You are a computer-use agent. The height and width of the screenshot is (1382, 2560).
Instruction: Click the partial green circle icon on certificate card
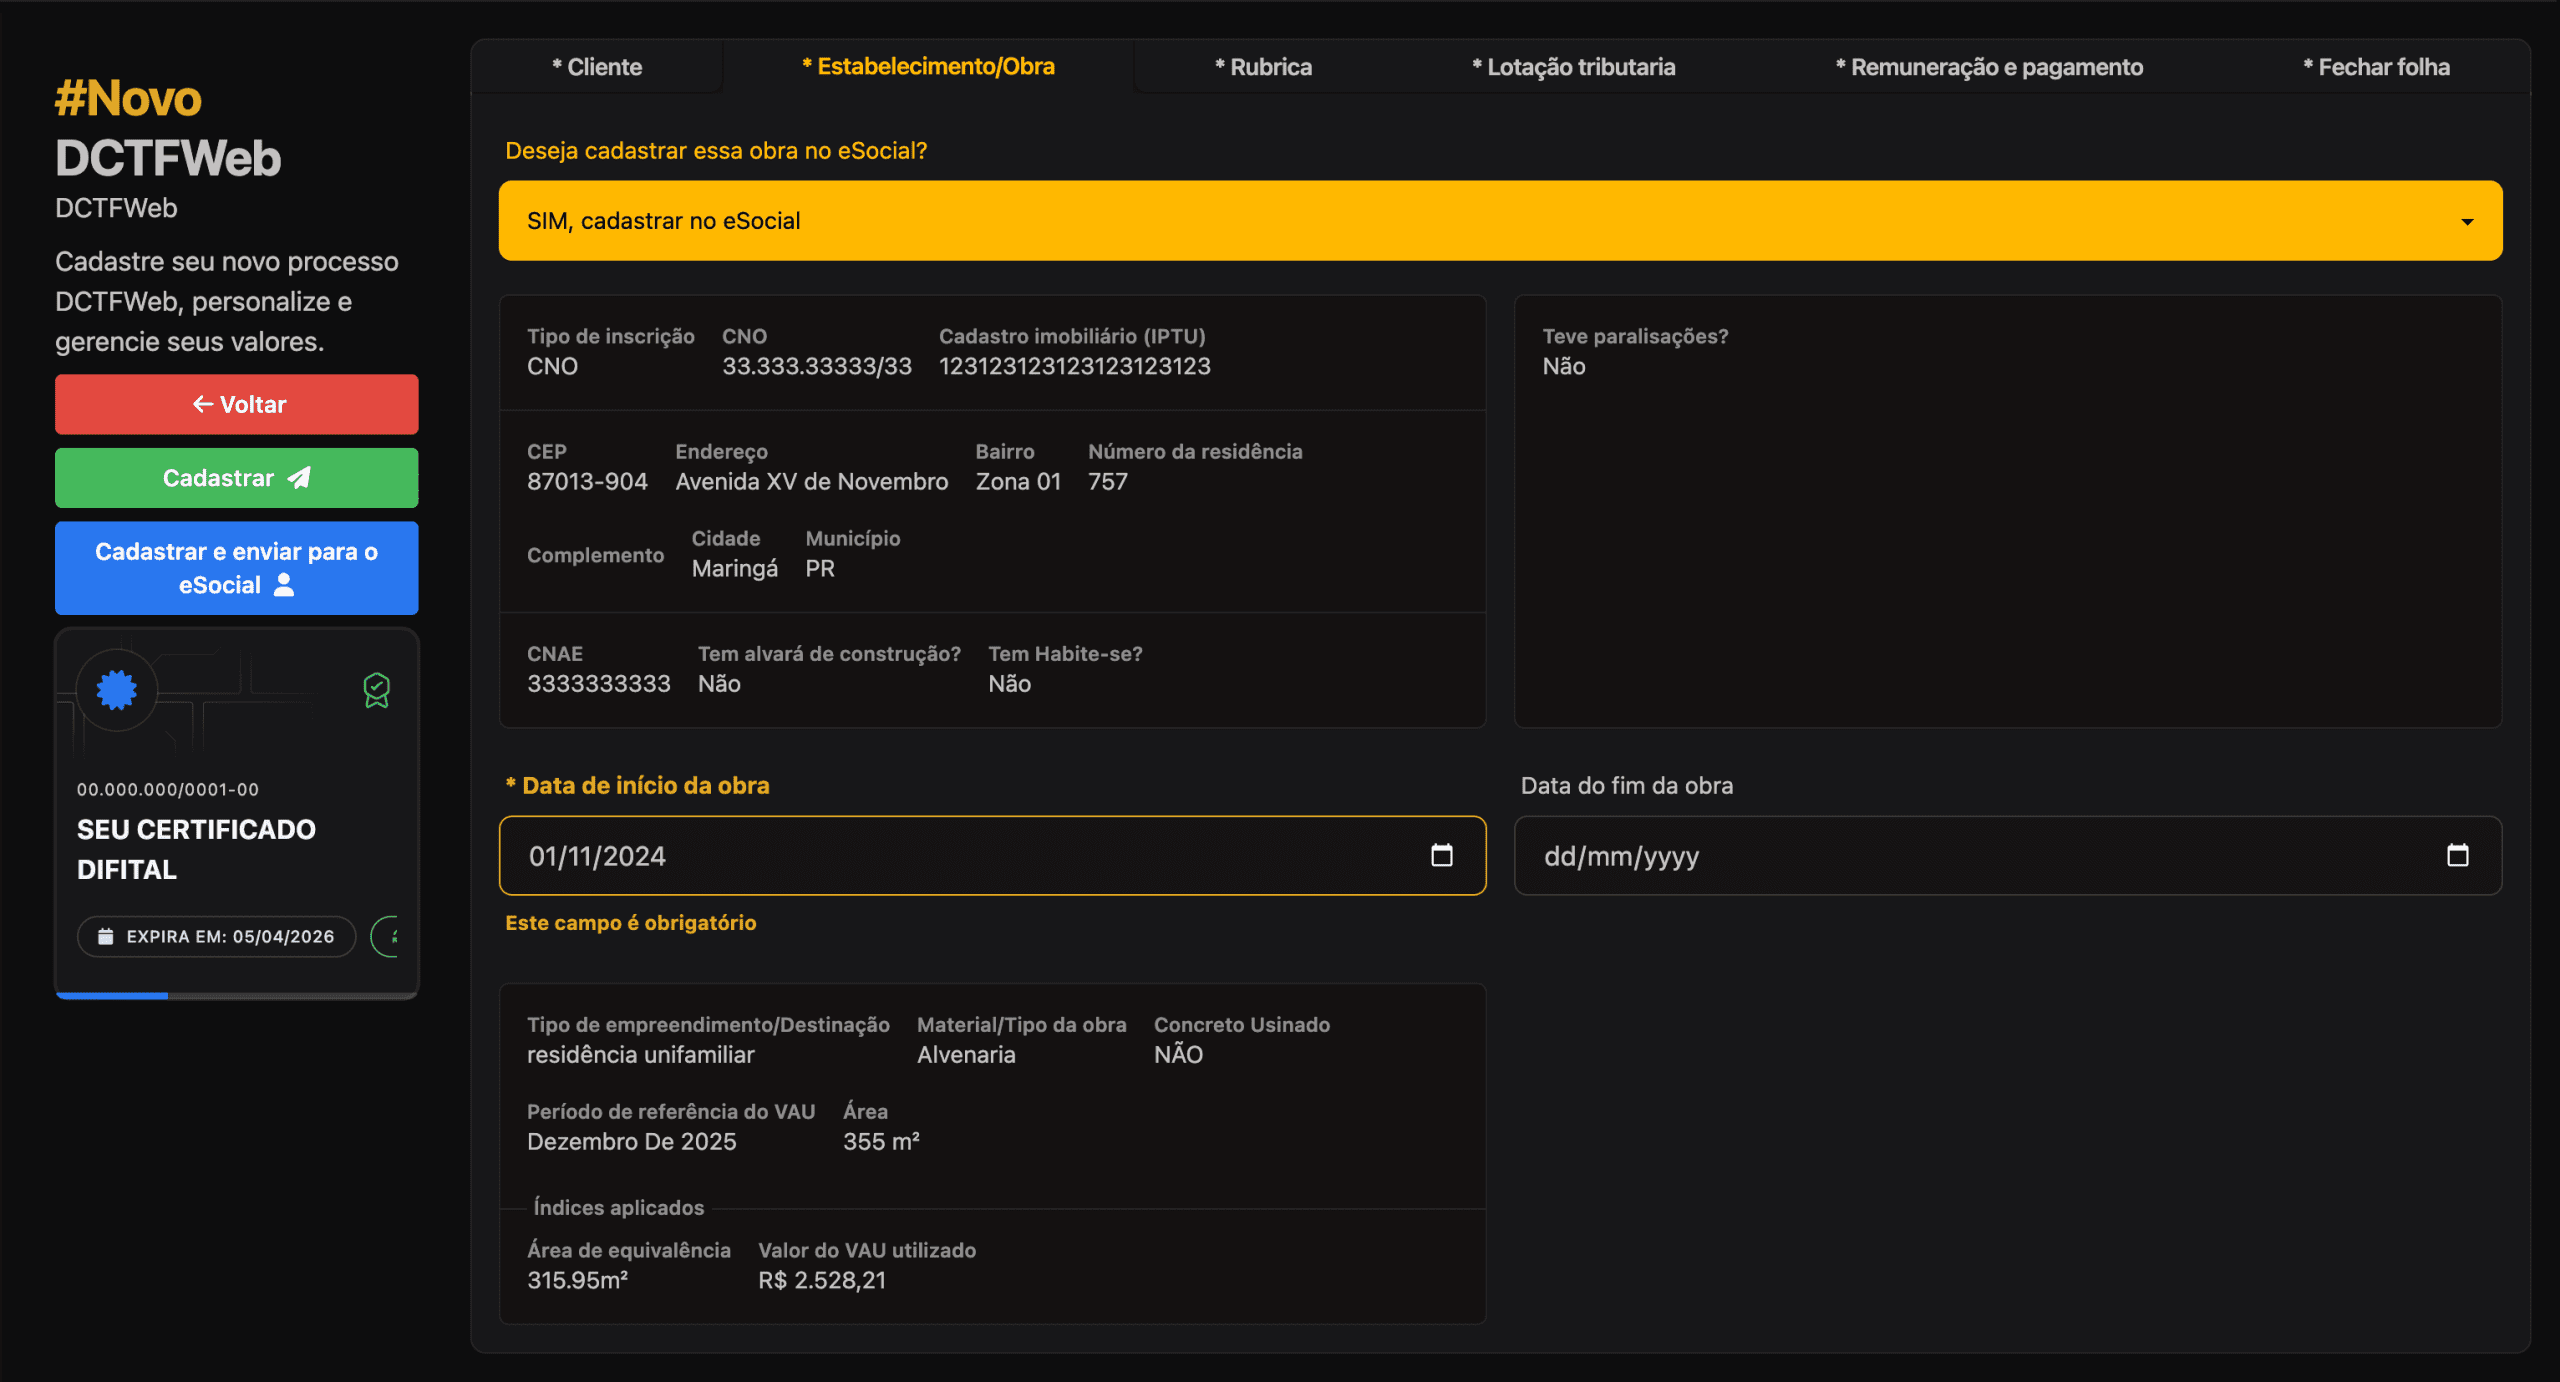[387, 937]
